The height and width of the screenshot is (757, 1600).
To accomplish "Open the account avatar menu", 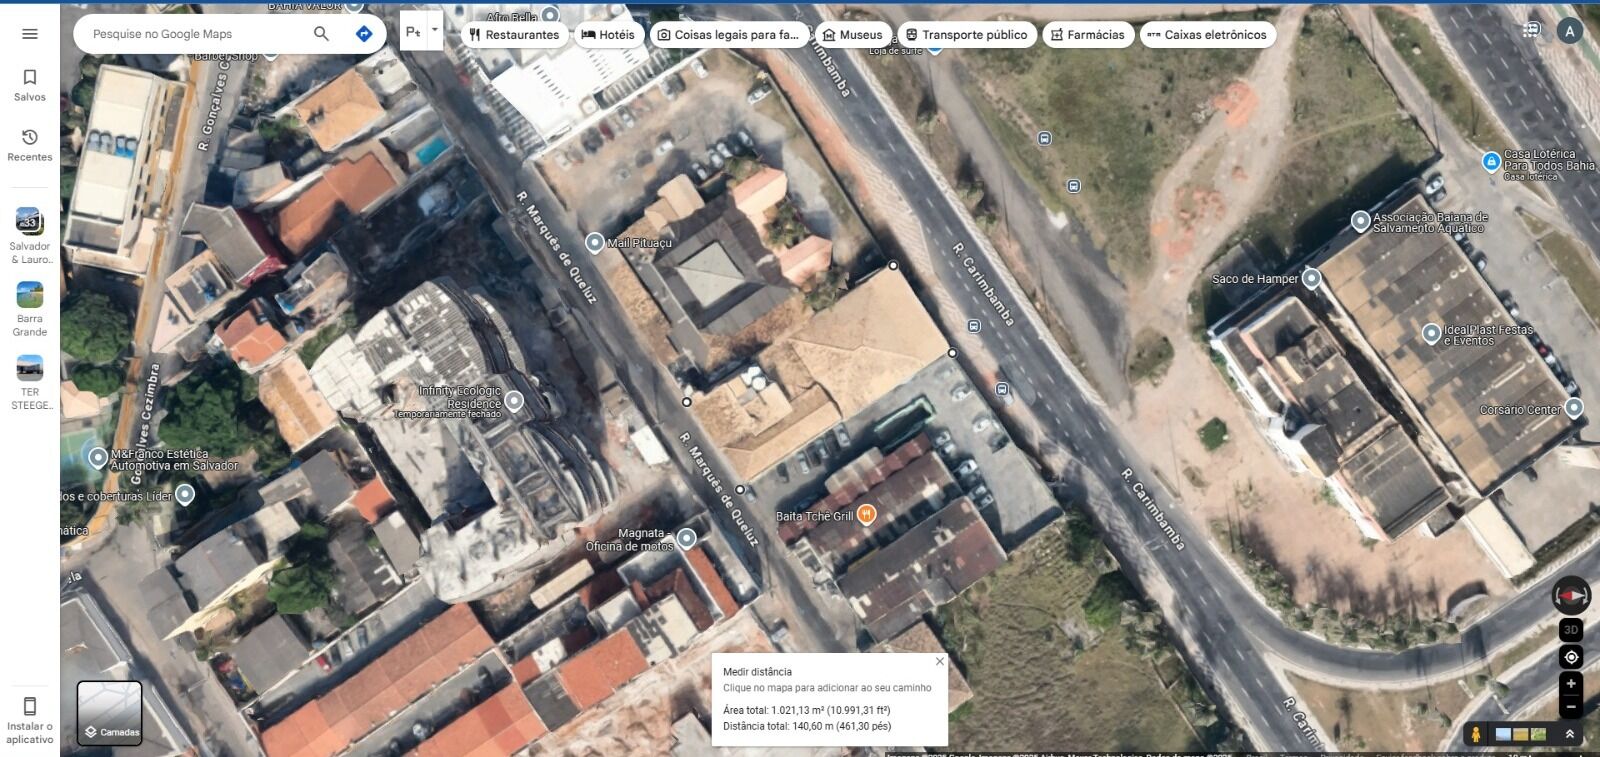I will tap(1570, 31).
